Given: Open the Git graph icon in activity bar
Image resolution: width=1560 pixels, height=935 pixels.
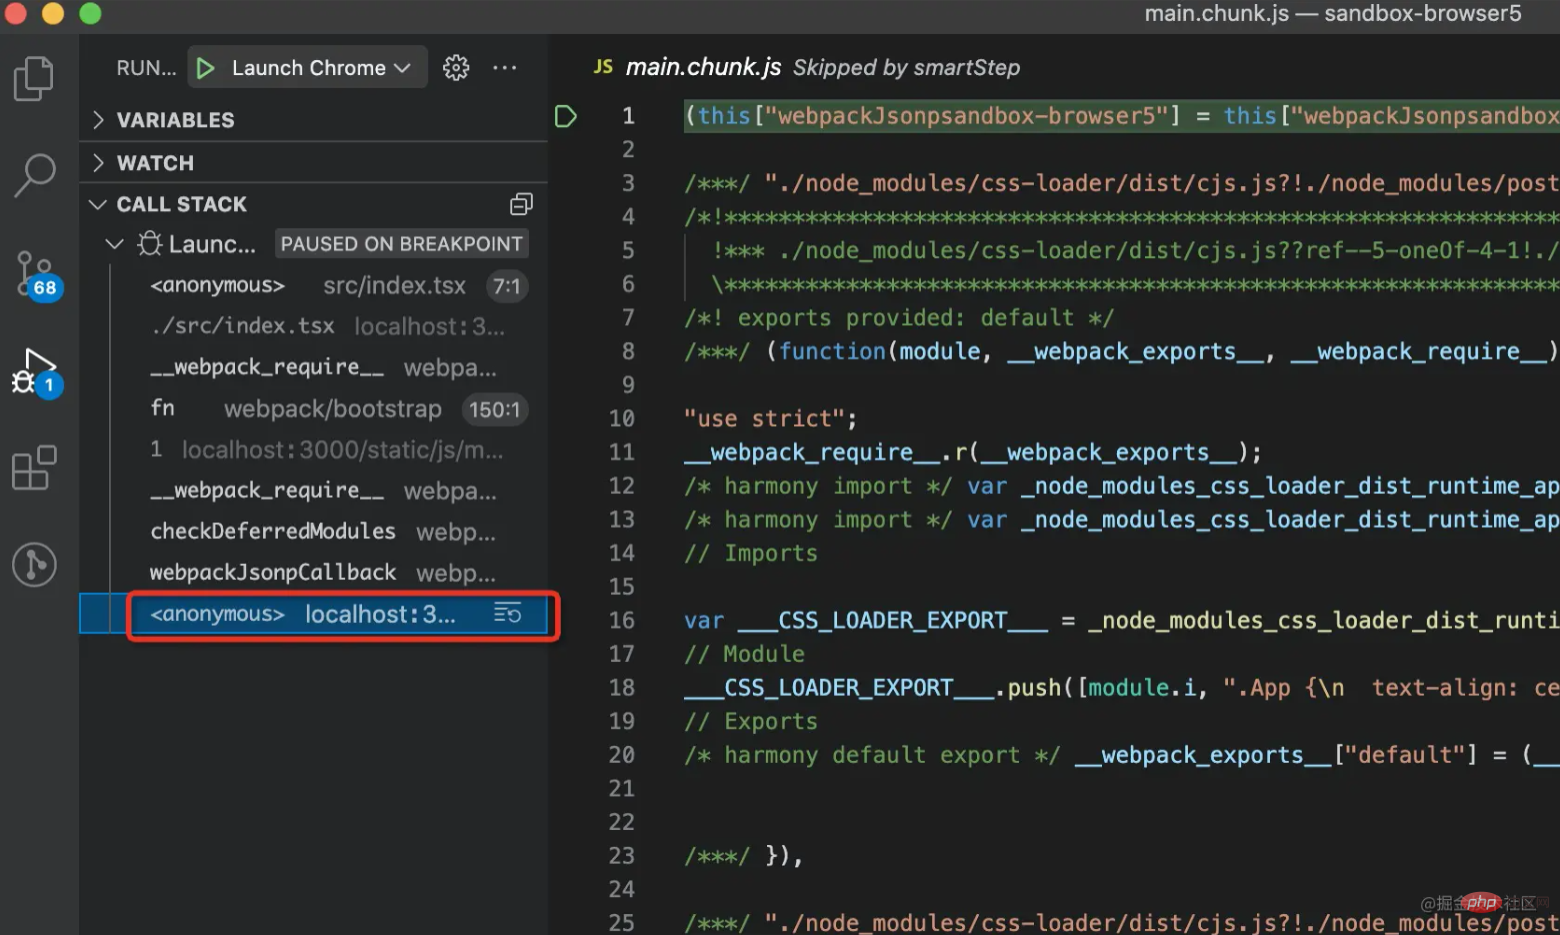Looking at the screenshot, I should point(34,564).
